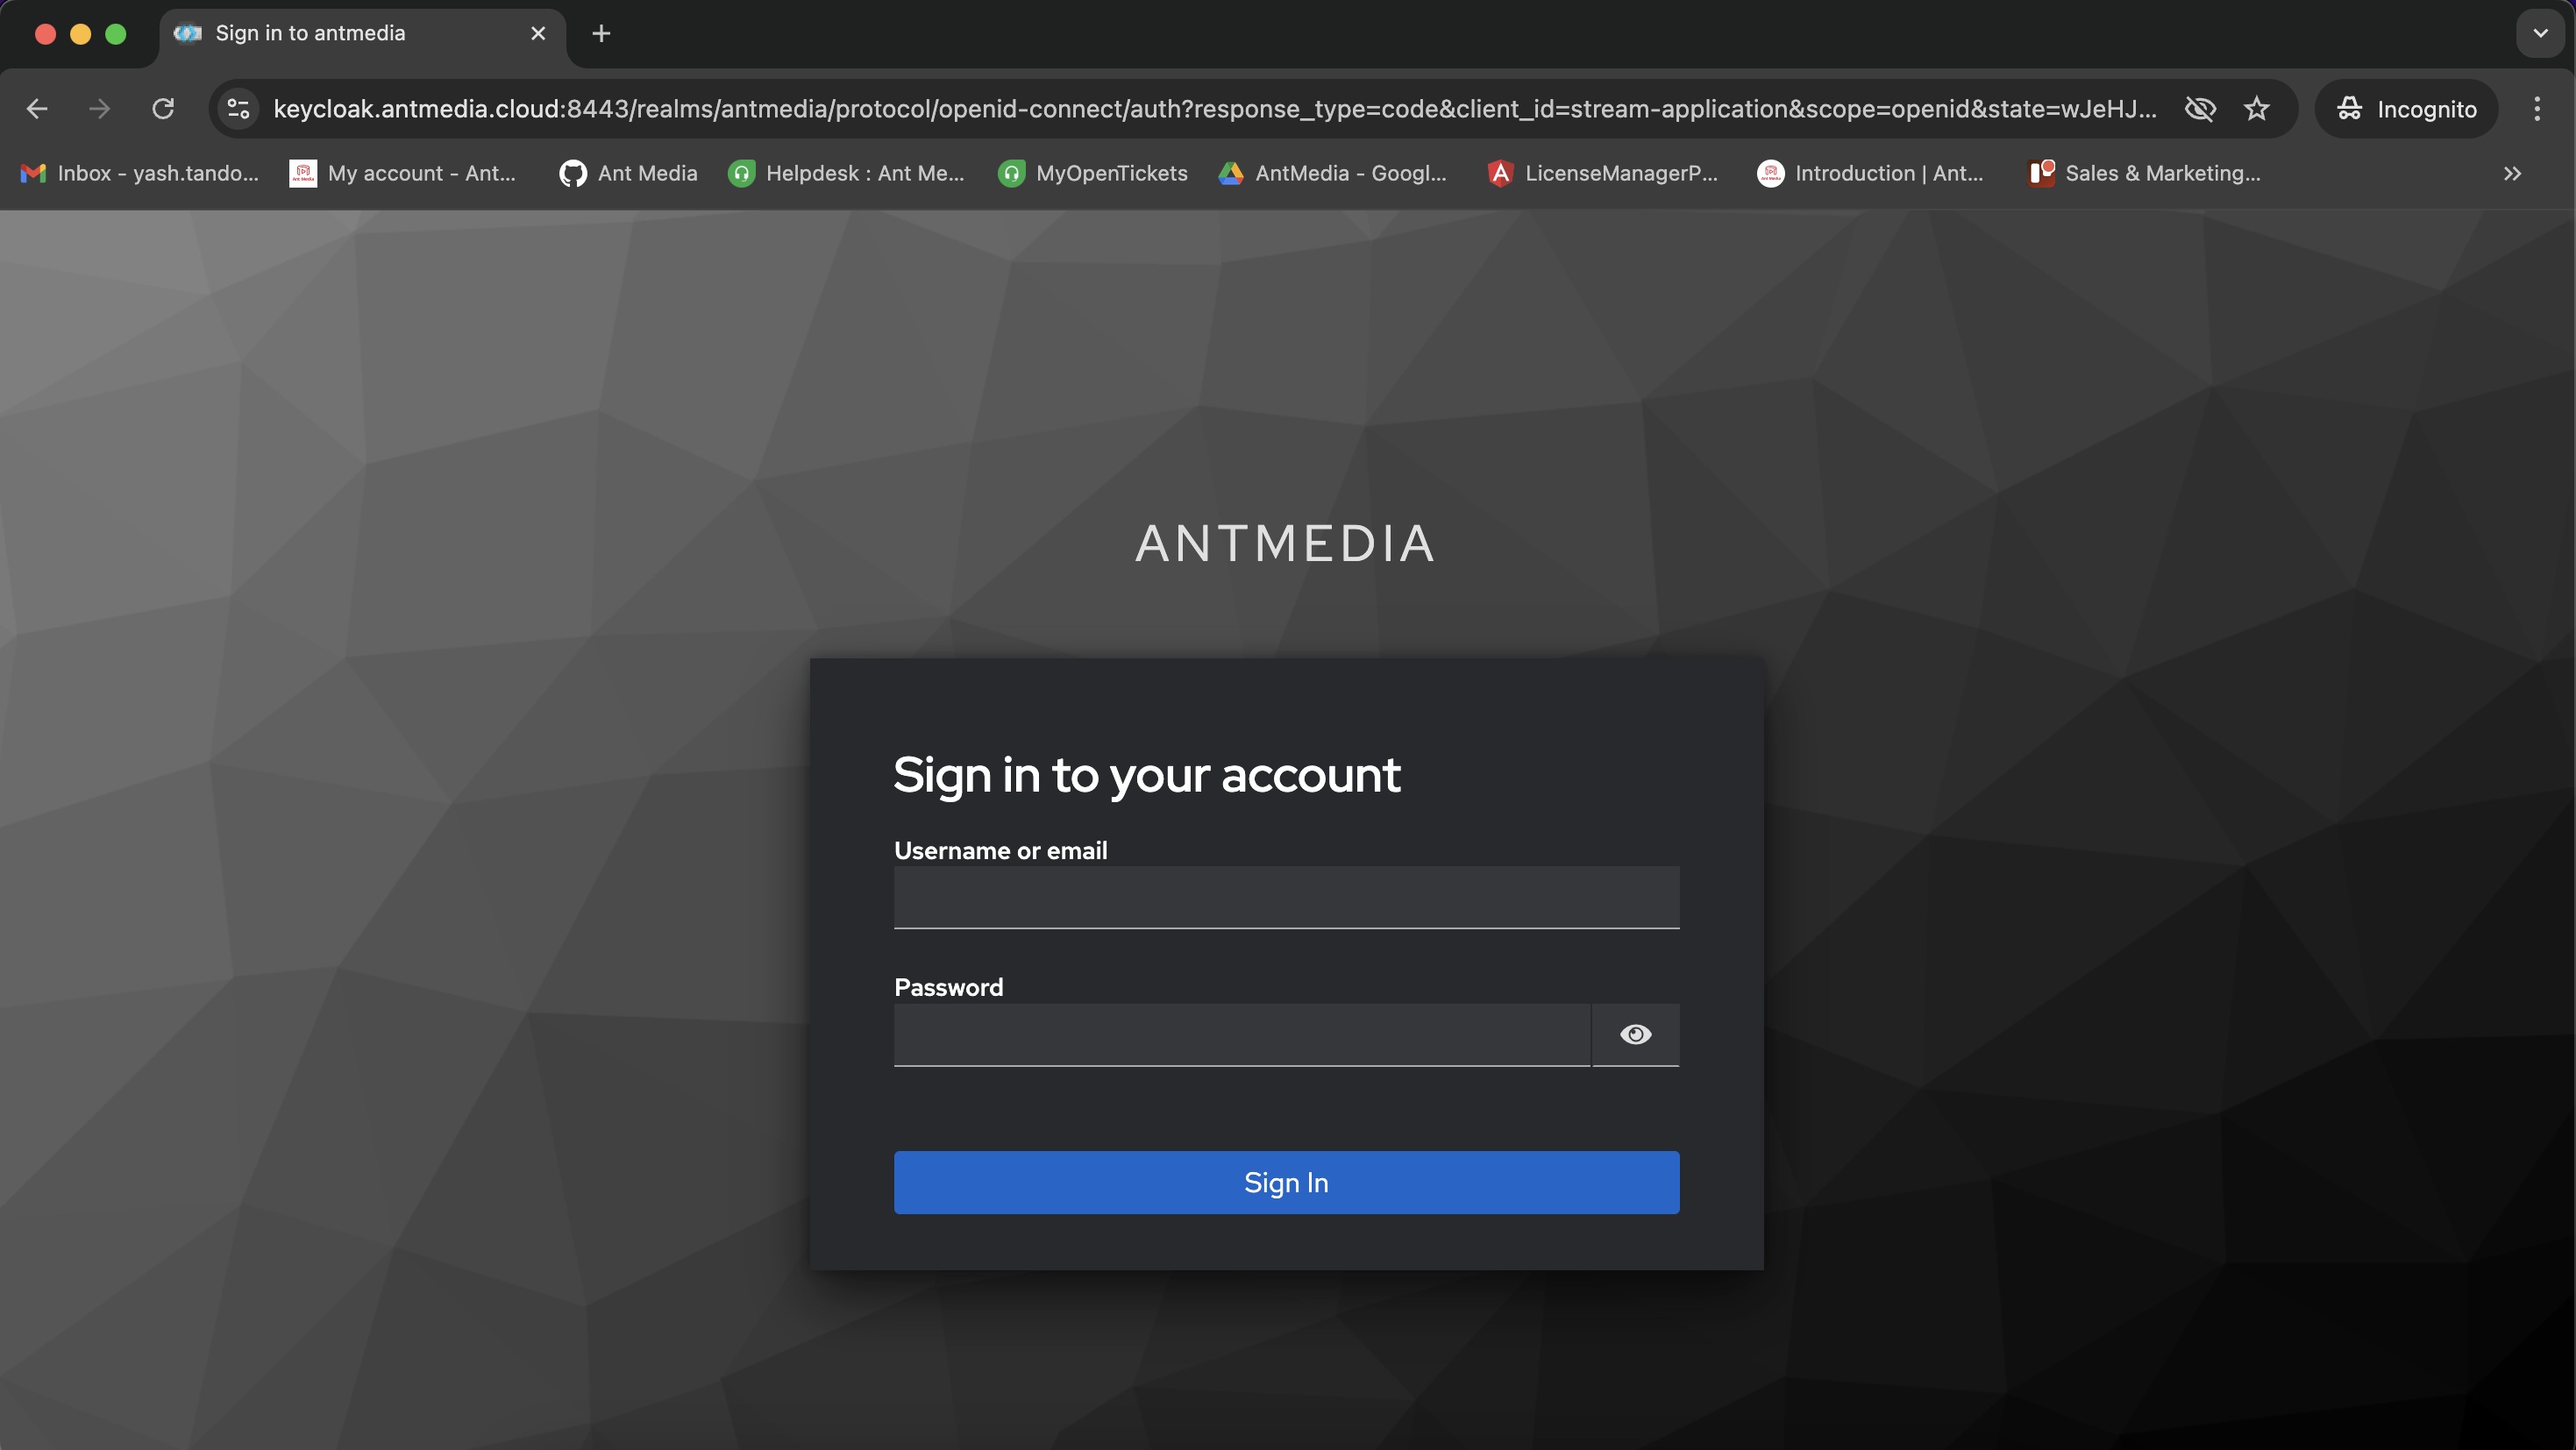Viewport: 2576px width, 1450px height.
Task: Bookmark this page with the star icon
Action: coord(2256,109)
